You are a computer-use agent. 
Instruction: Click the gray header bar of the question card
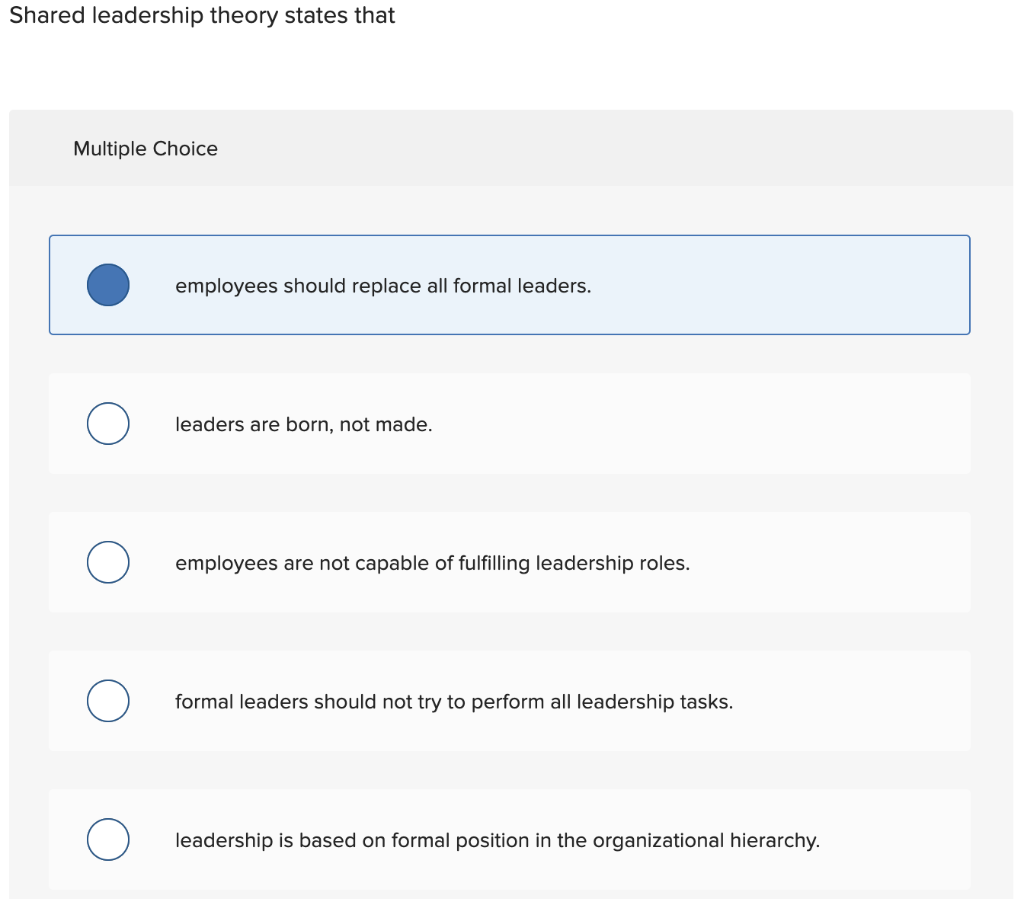[512, 148]
